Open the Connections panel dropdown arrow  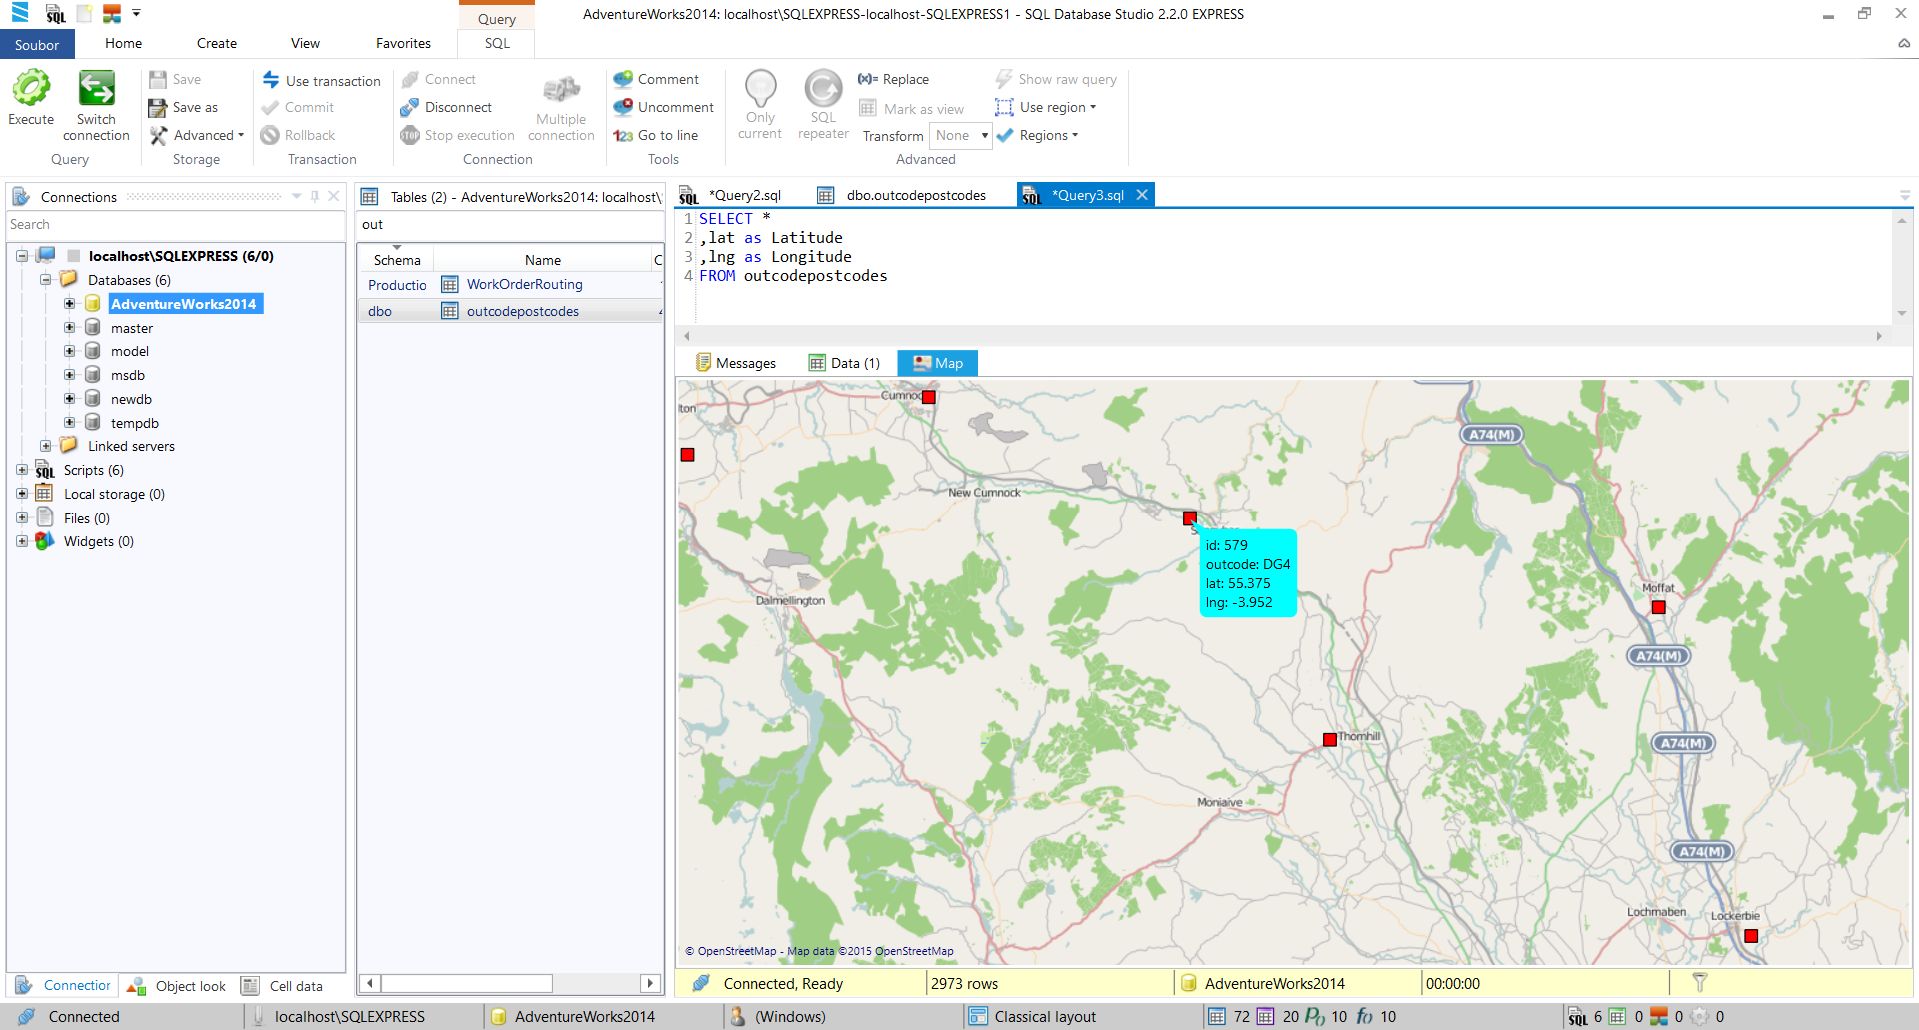pos(297,196)
